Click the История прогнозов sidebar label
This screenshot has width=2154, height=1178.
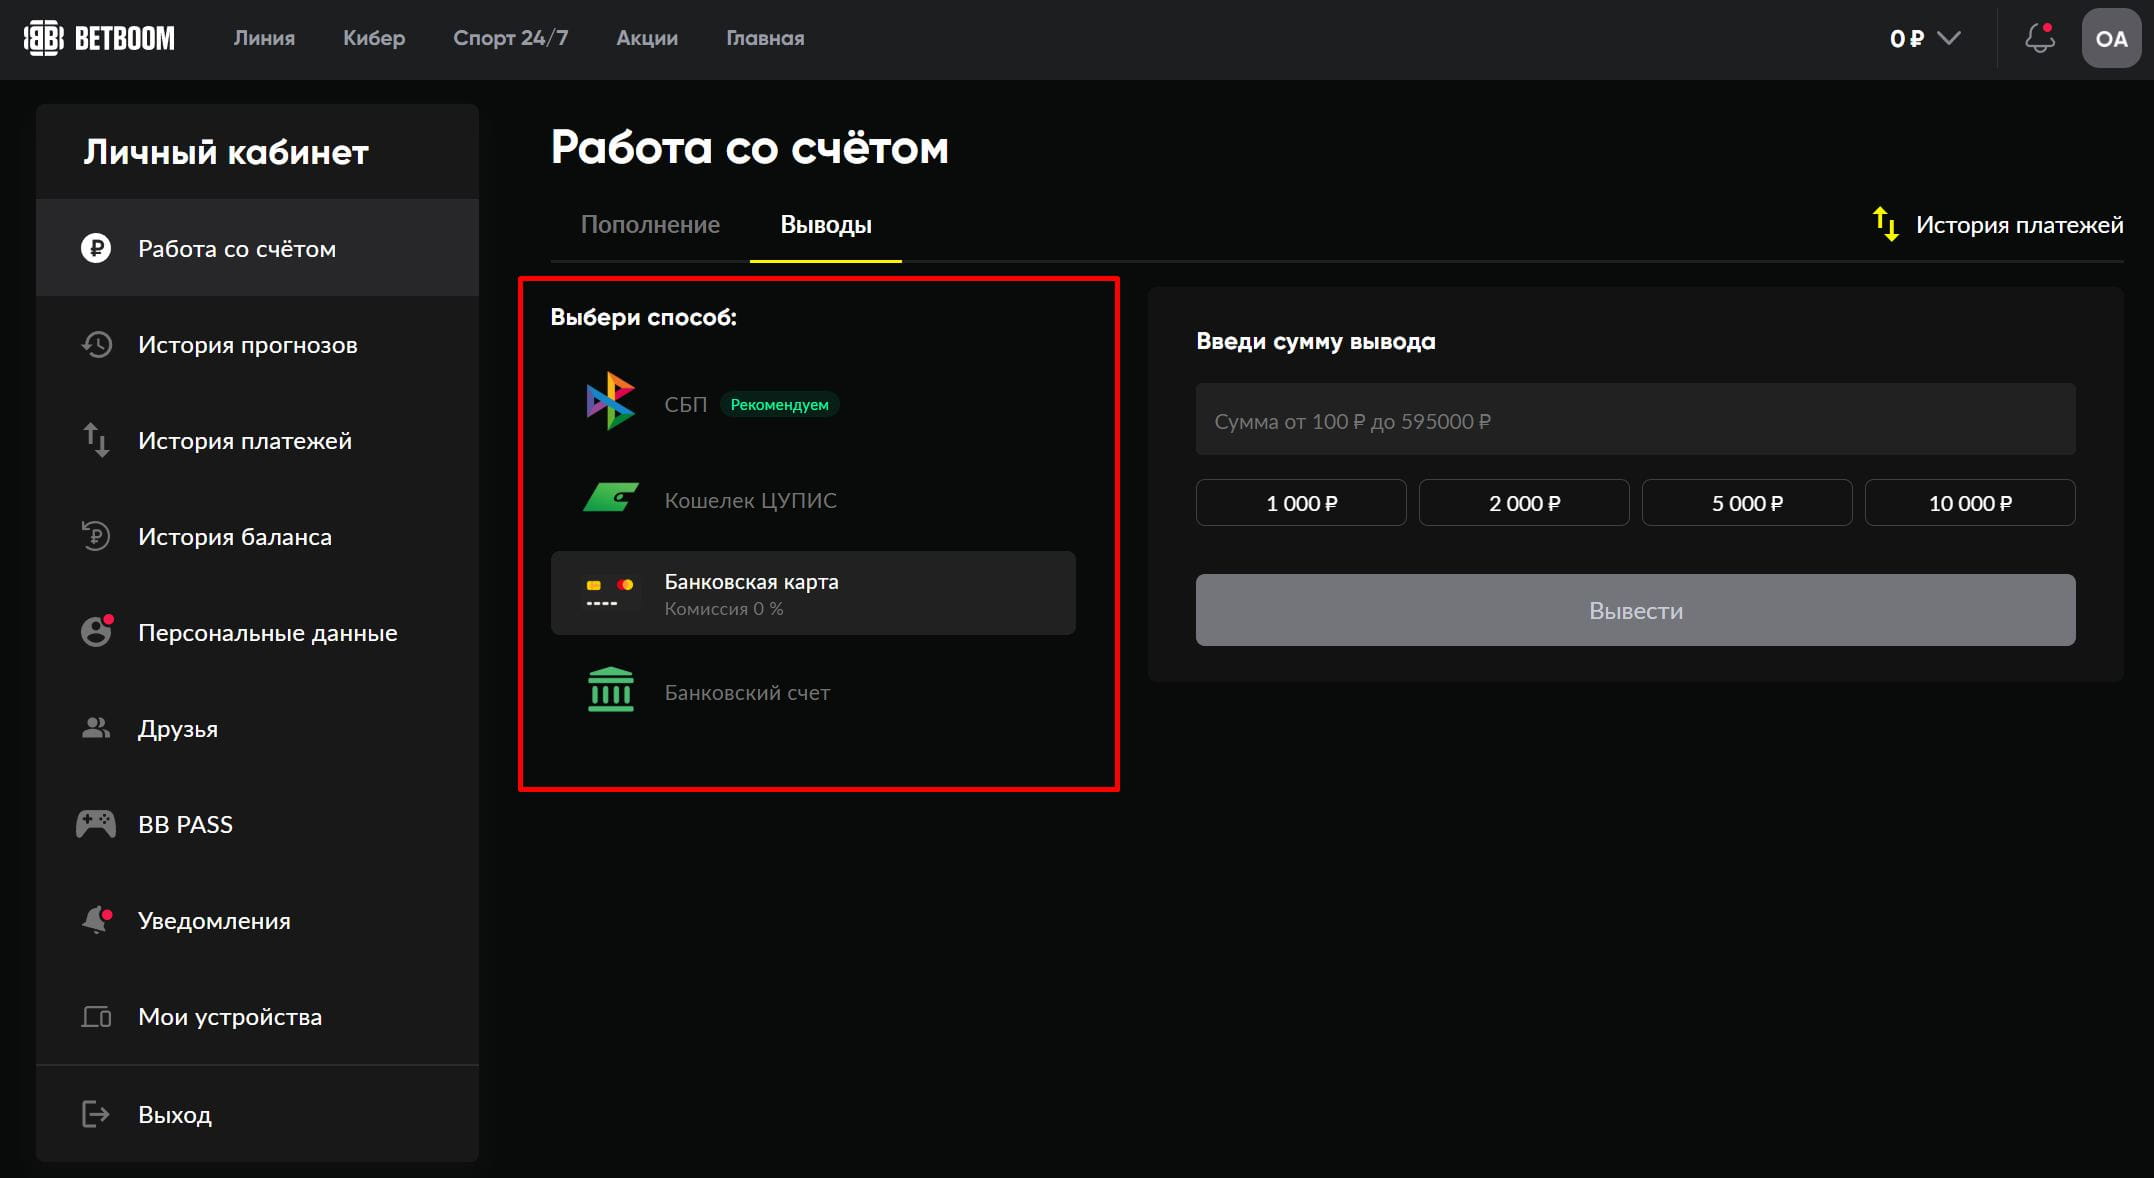pyautogui.click(x=248, y=345)
